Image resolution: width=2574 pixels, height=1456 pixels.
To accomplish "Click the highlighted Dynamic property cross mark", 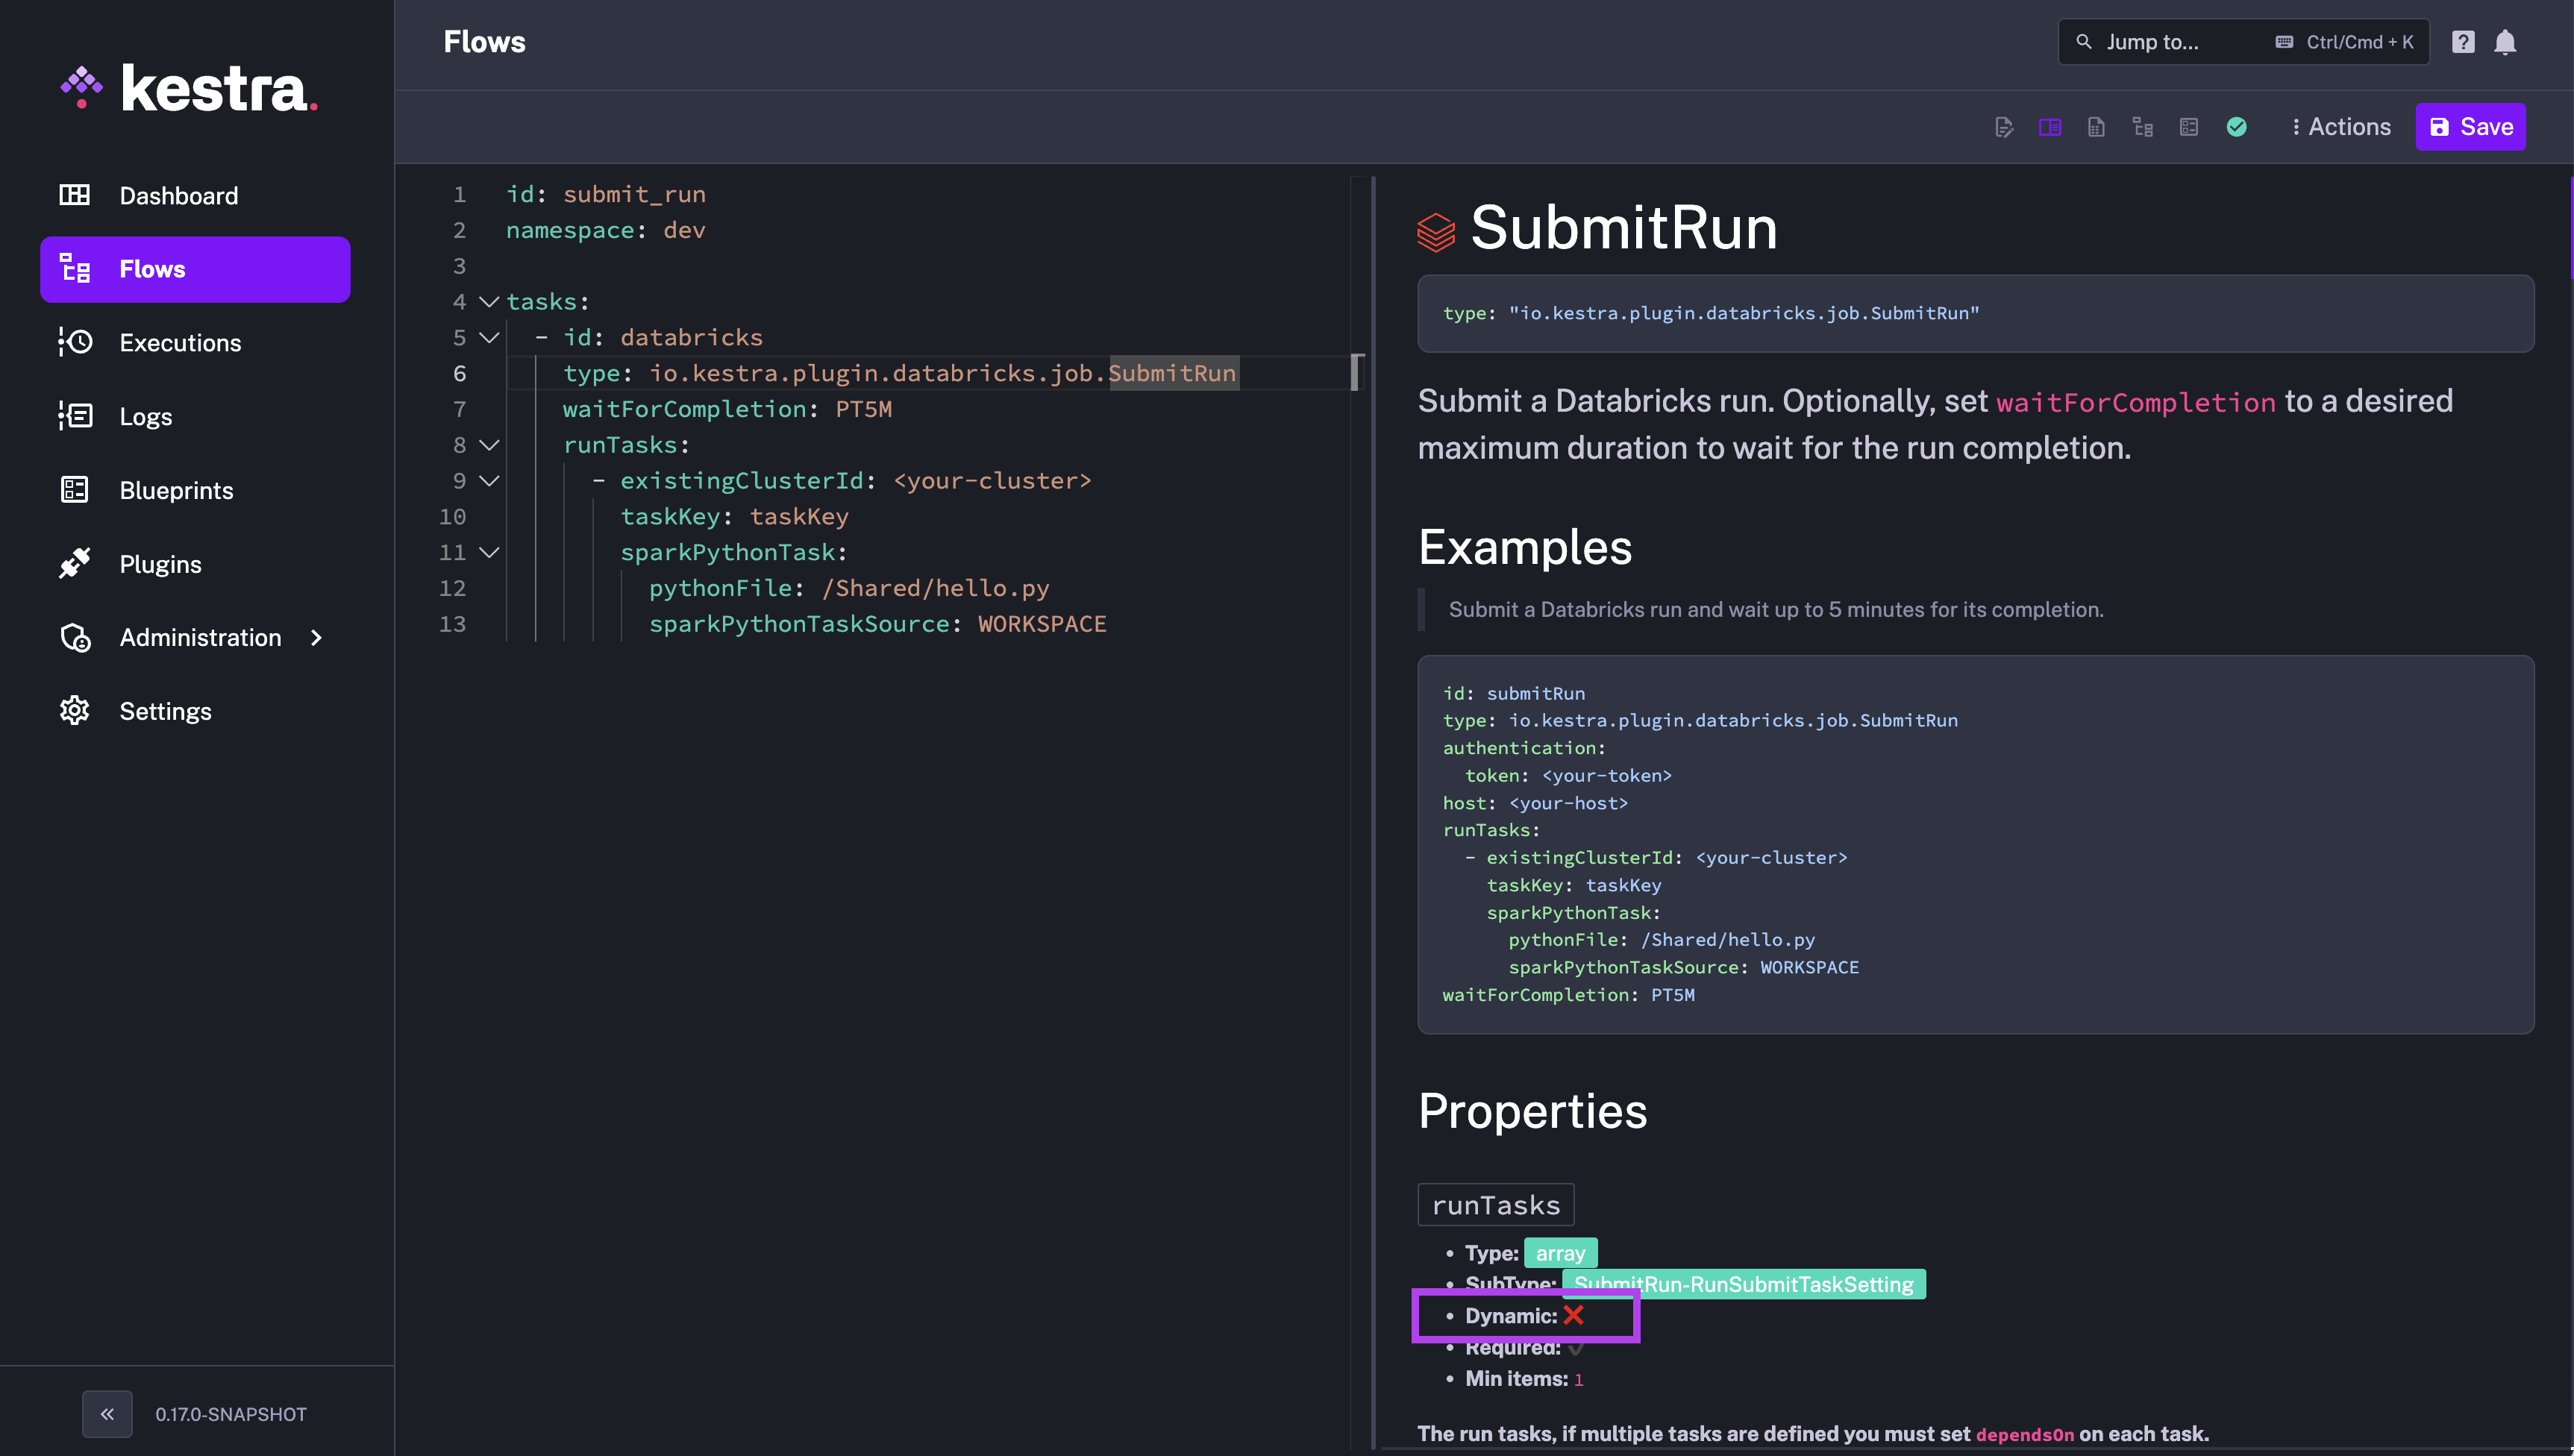I will [x=1573, y=1315].
